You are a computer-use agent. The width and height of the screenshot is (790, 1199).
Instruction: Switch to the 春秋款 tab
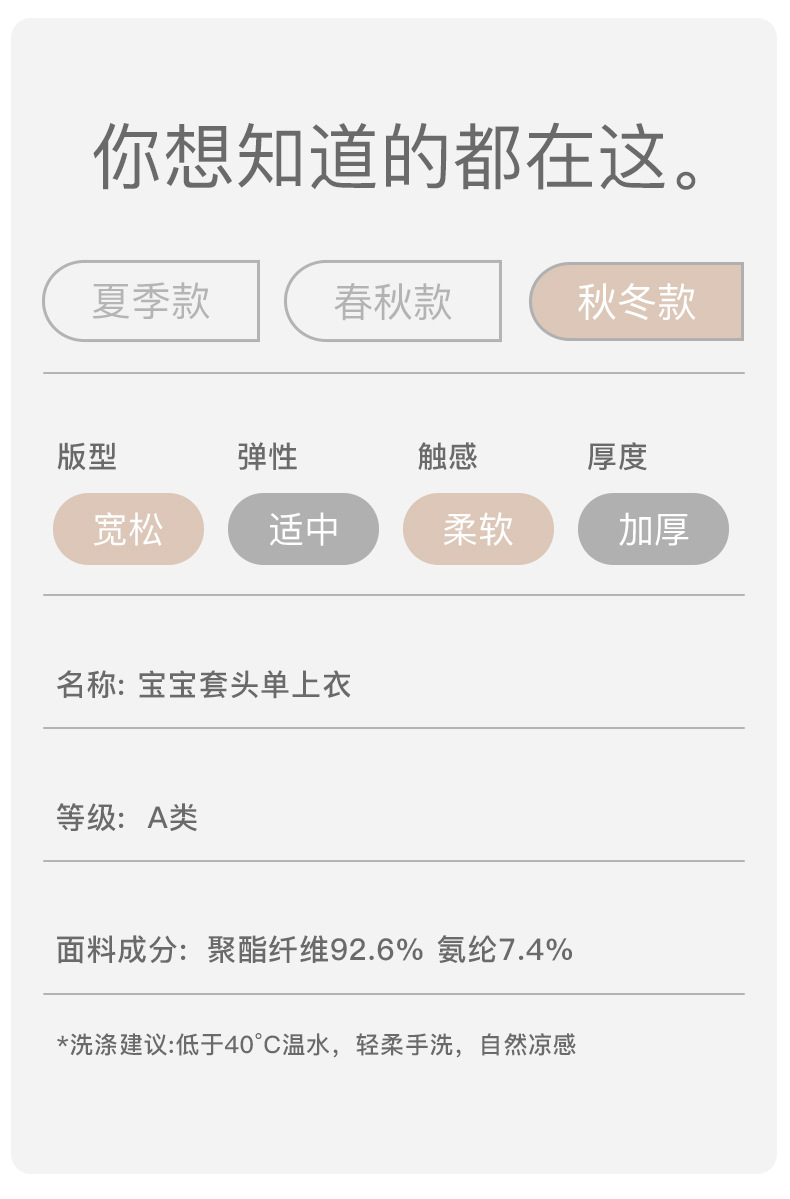393,301
